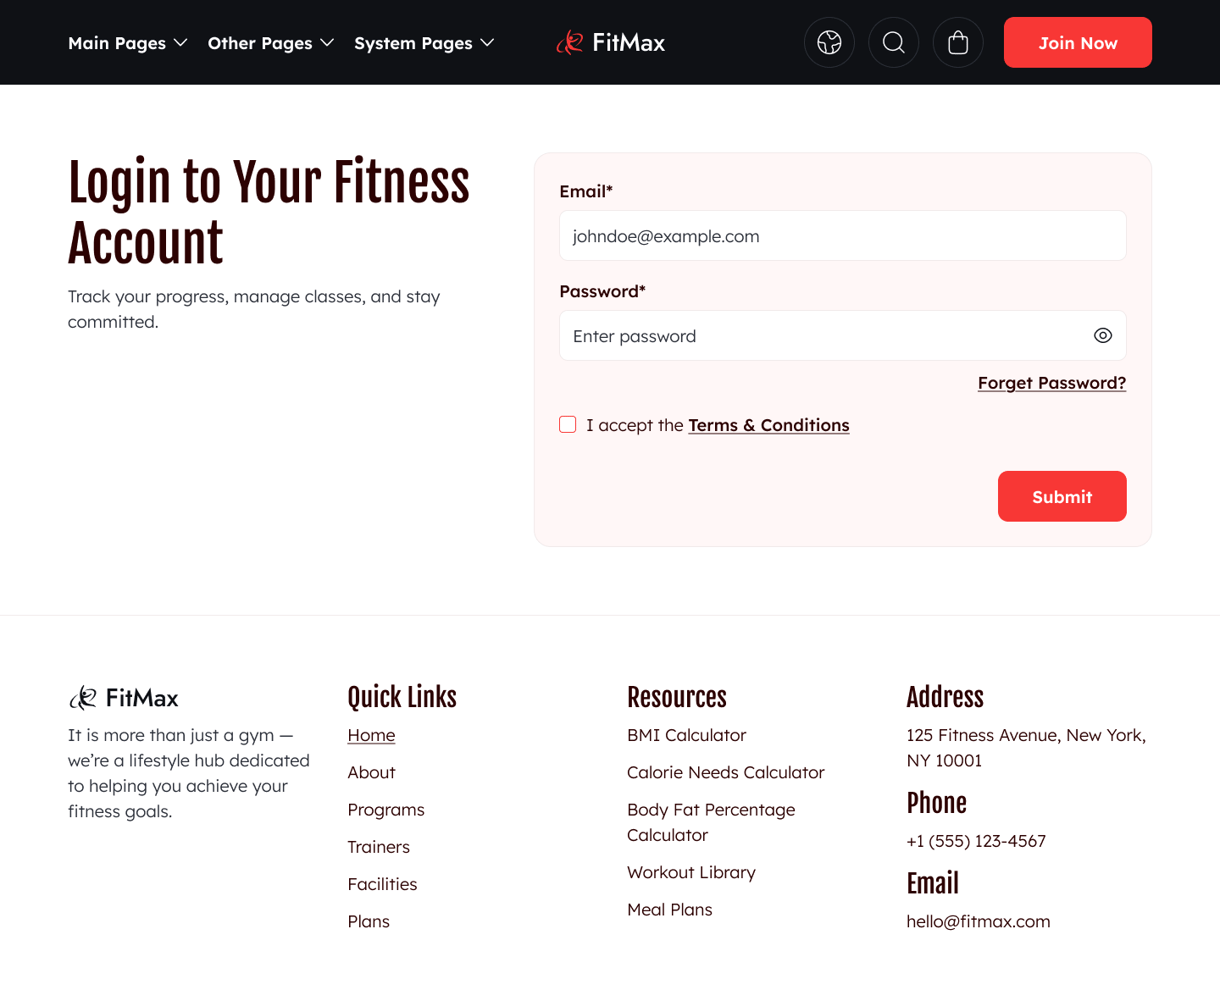Click the password input field
This screenshot has height=1001, width=1220.
pyautogui.click(x=820, y=335)
